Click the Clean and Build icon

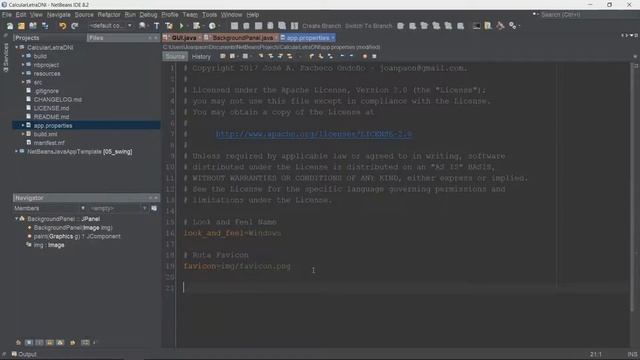[169, 26]
